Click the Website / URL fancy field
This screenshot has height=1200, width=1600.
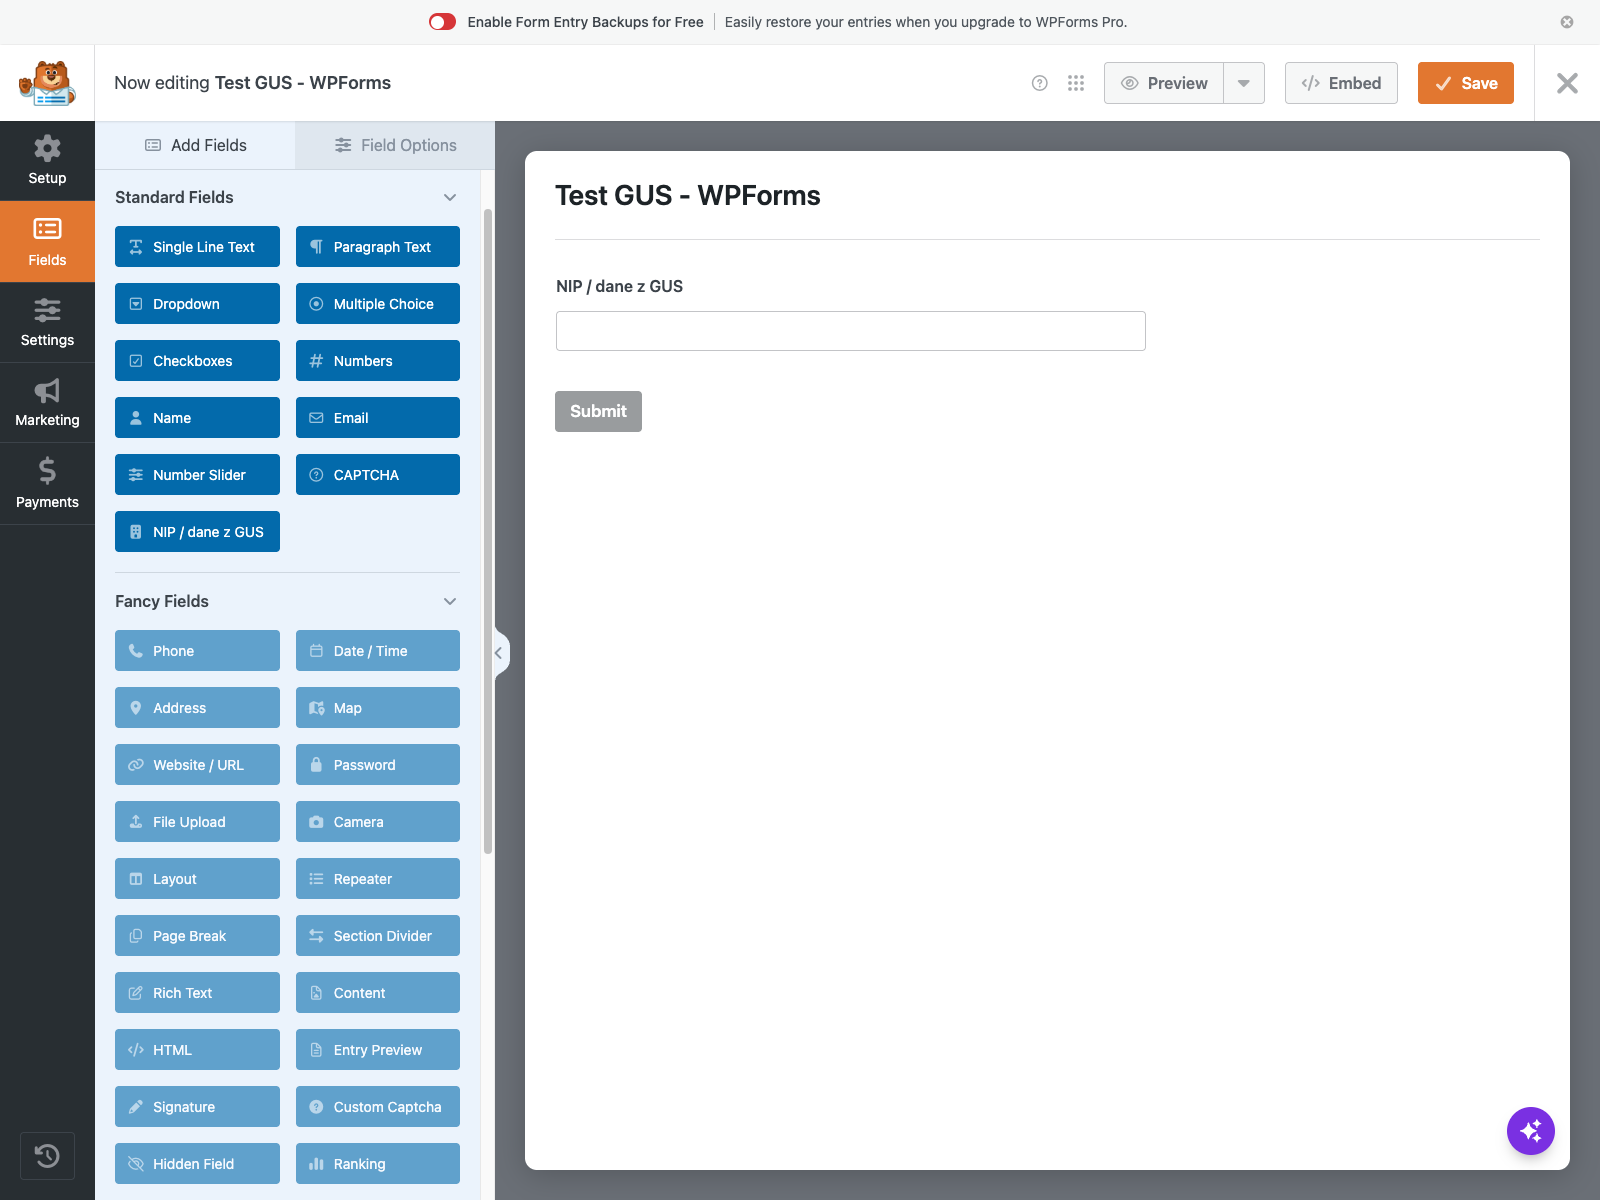(197, 765)
